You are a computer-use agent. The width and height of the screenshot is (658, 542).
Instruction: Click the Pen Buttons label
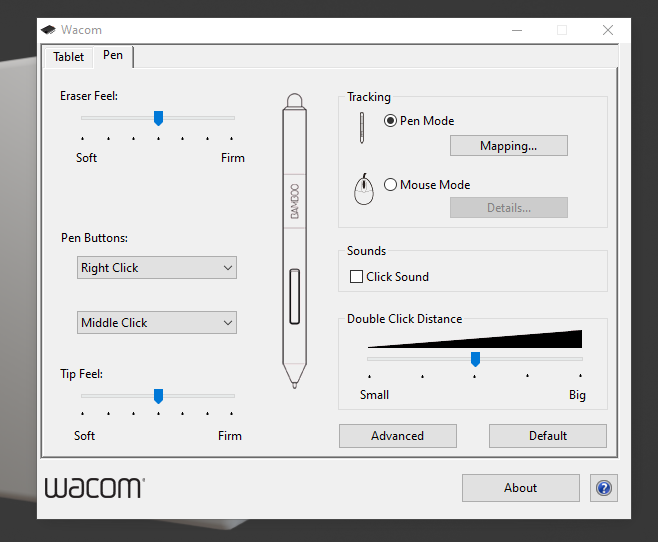coord(94,238)
